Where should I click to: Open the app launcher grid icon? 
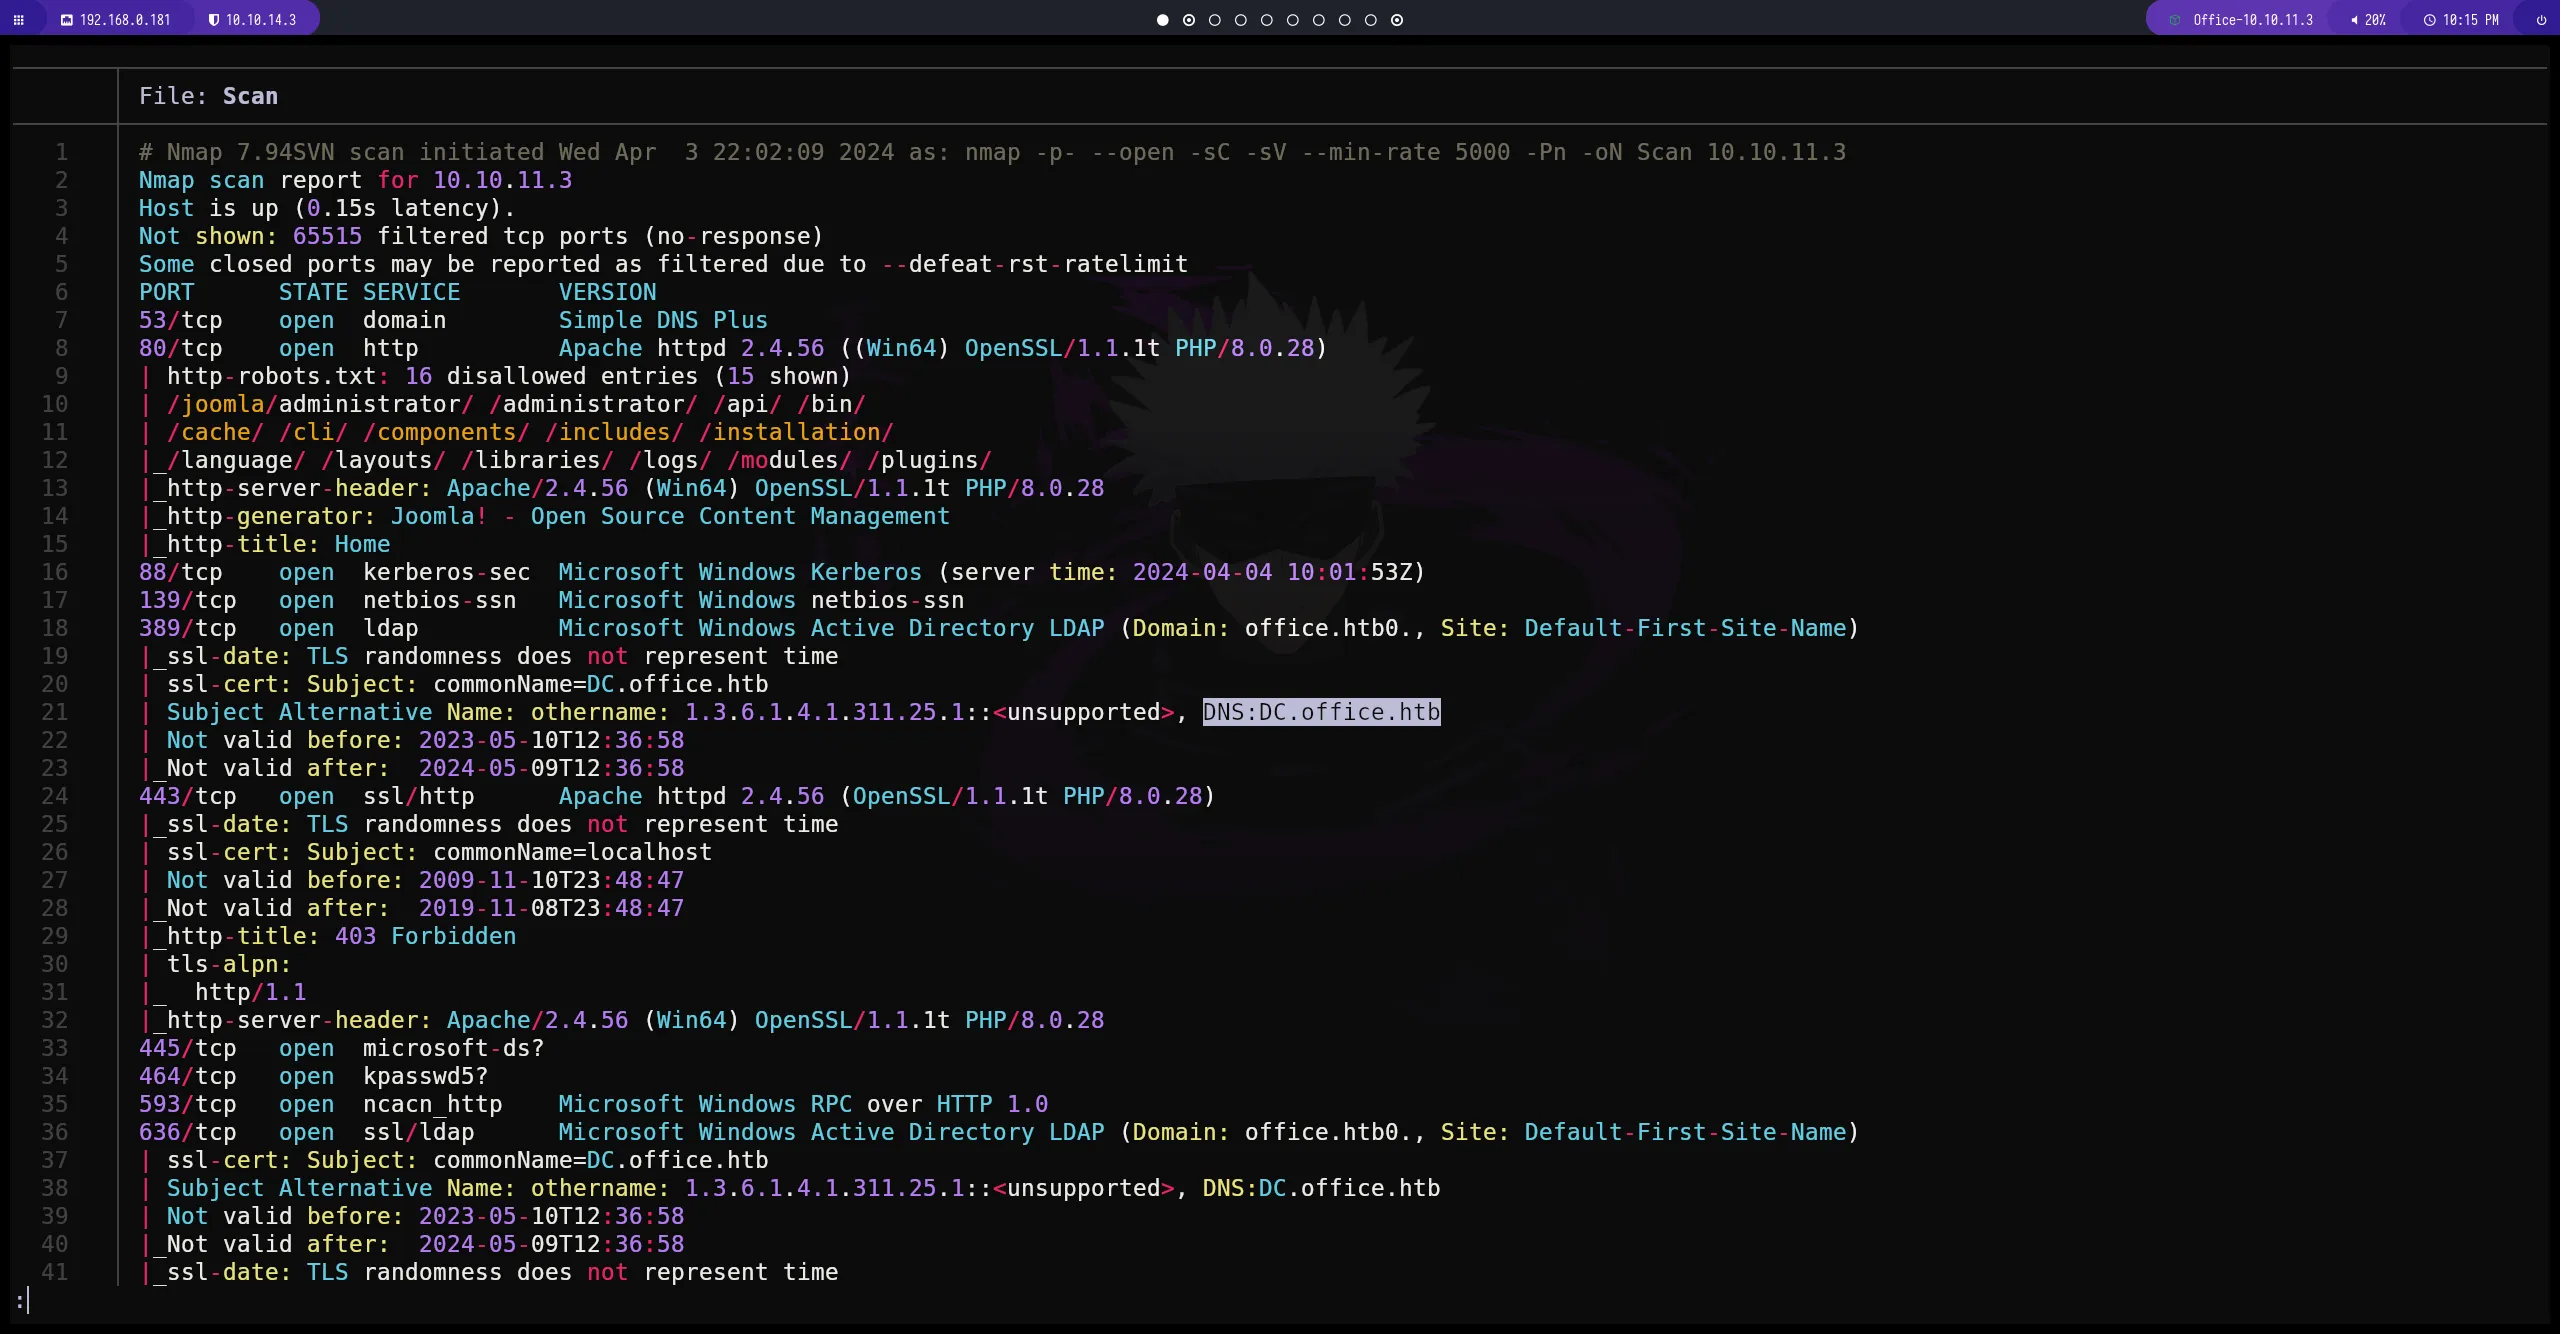click(x=18, y=20)
